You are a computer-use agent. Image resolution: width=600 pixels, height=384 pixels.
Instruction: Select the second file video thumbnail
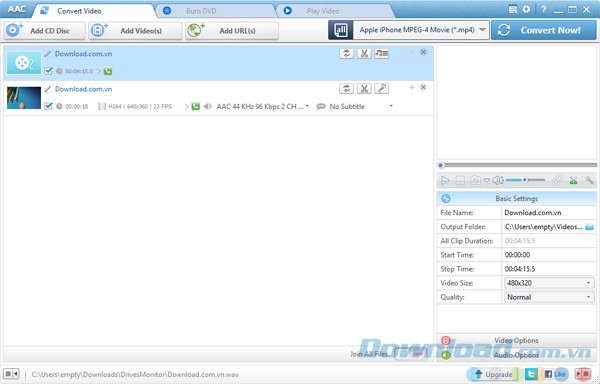click(x=24, y=98)
